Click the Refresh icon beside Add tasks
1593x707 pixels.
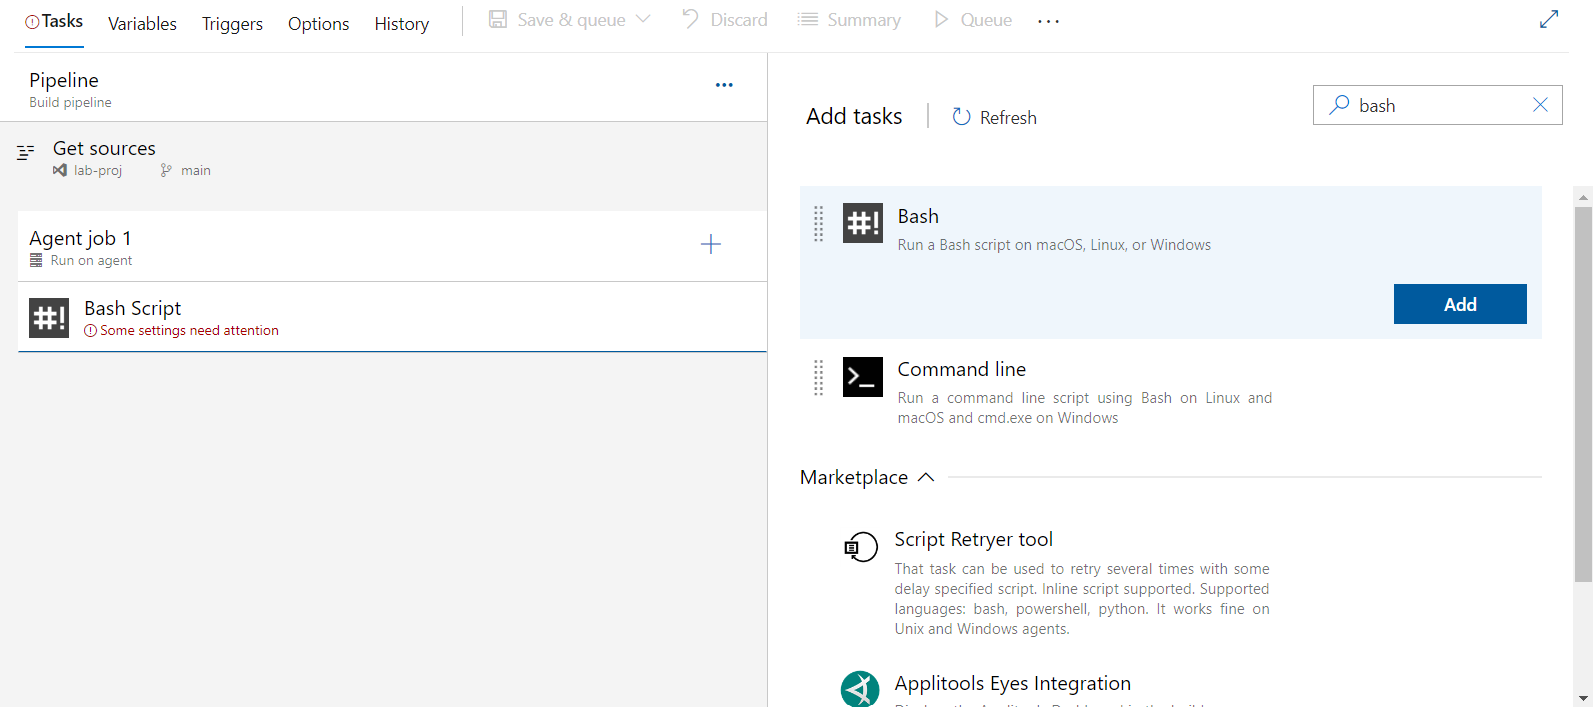click(961, 117)
